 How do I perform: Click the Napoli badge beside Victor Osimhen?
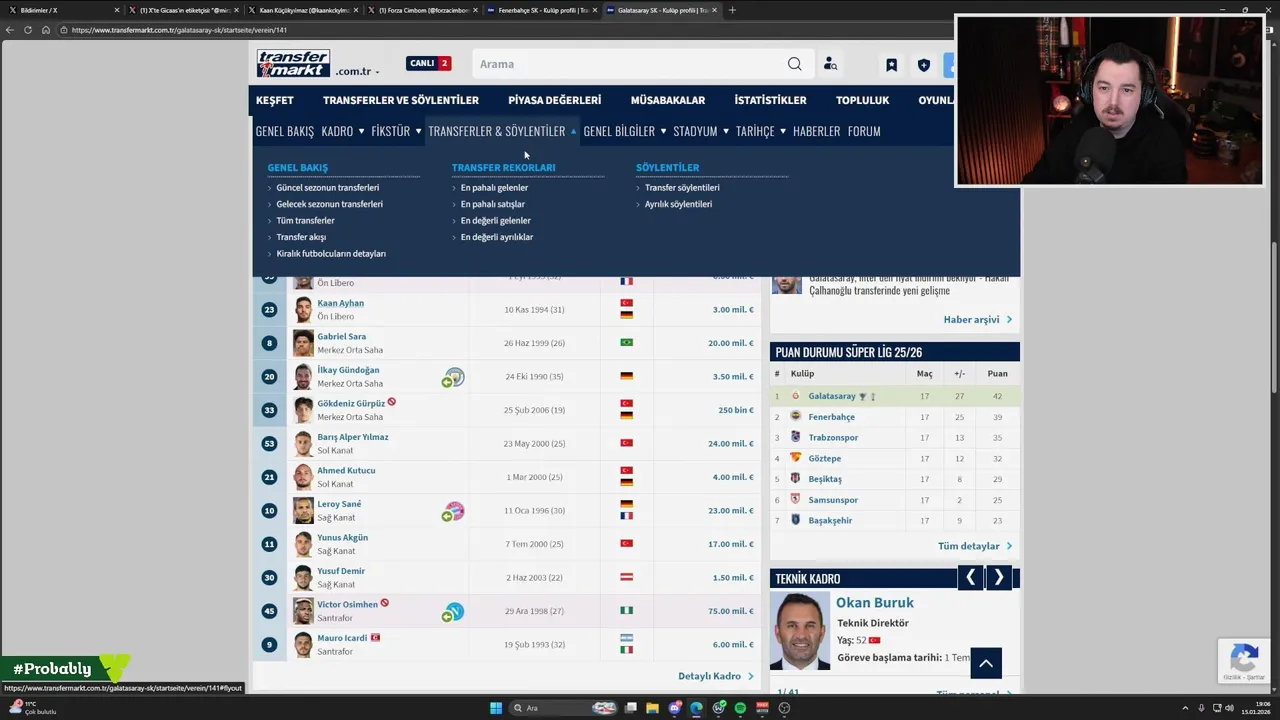pyautogui.click(x=455, y=611)
